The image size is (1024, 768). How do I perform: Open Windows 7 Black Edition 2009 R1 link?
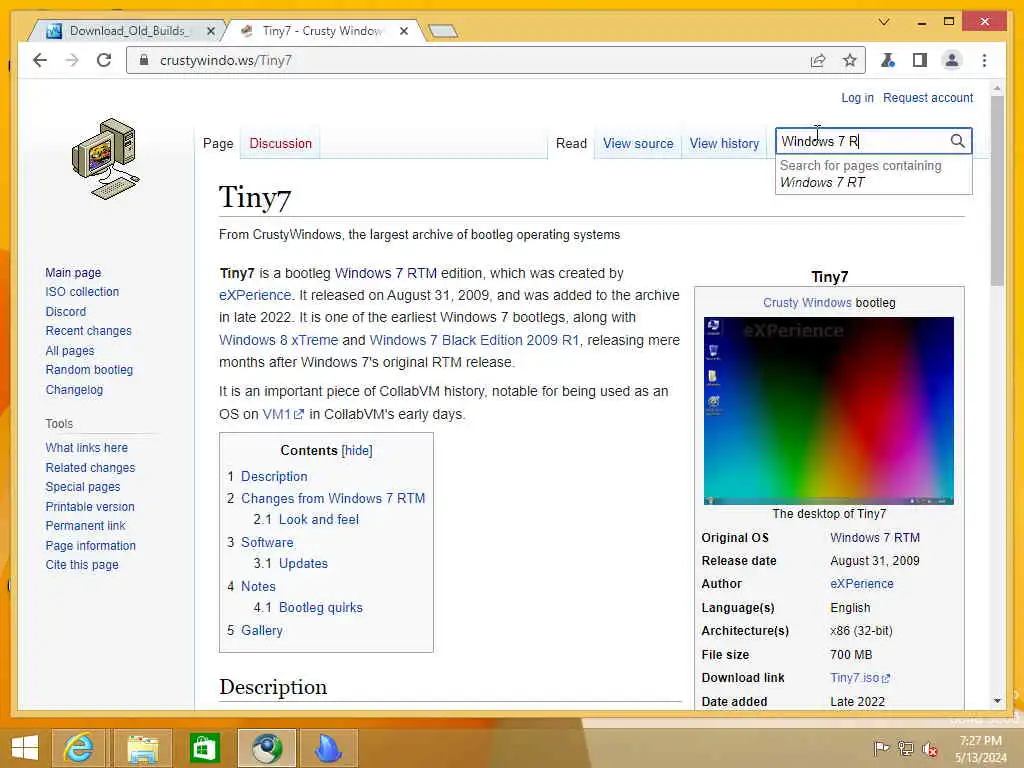474,340
